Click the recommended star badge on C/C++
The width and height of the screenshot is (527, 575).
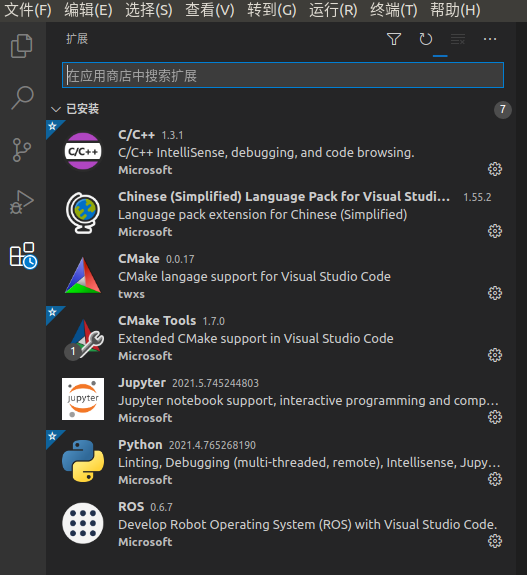pos(53,127)
